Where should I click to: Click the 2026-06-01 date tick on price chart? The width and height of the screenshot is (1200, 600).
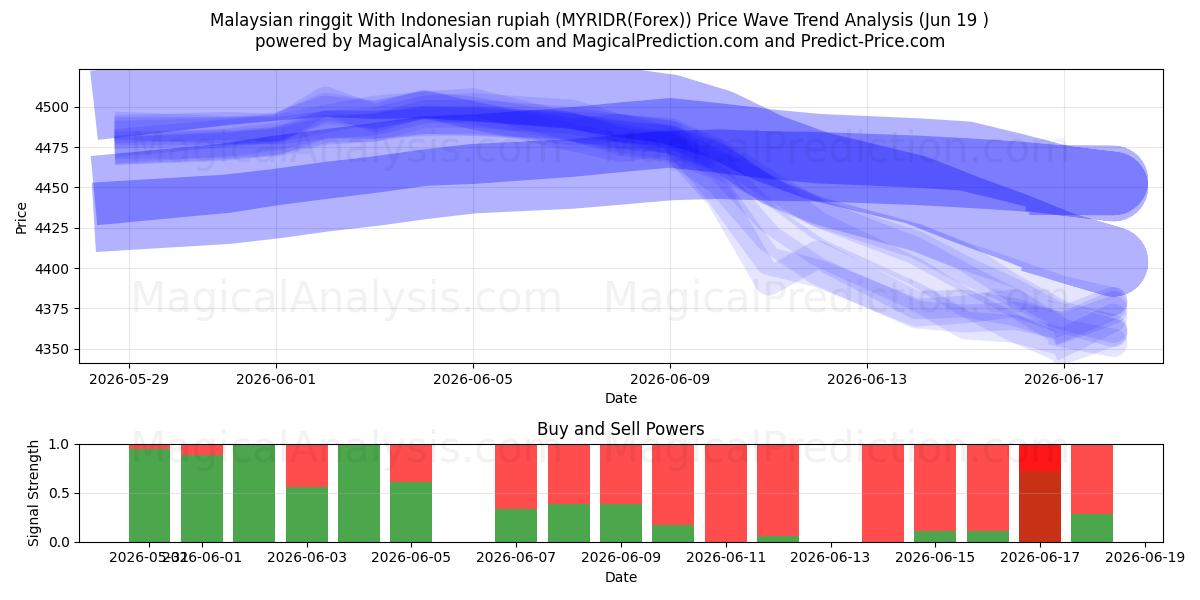(x=276, y=378)
